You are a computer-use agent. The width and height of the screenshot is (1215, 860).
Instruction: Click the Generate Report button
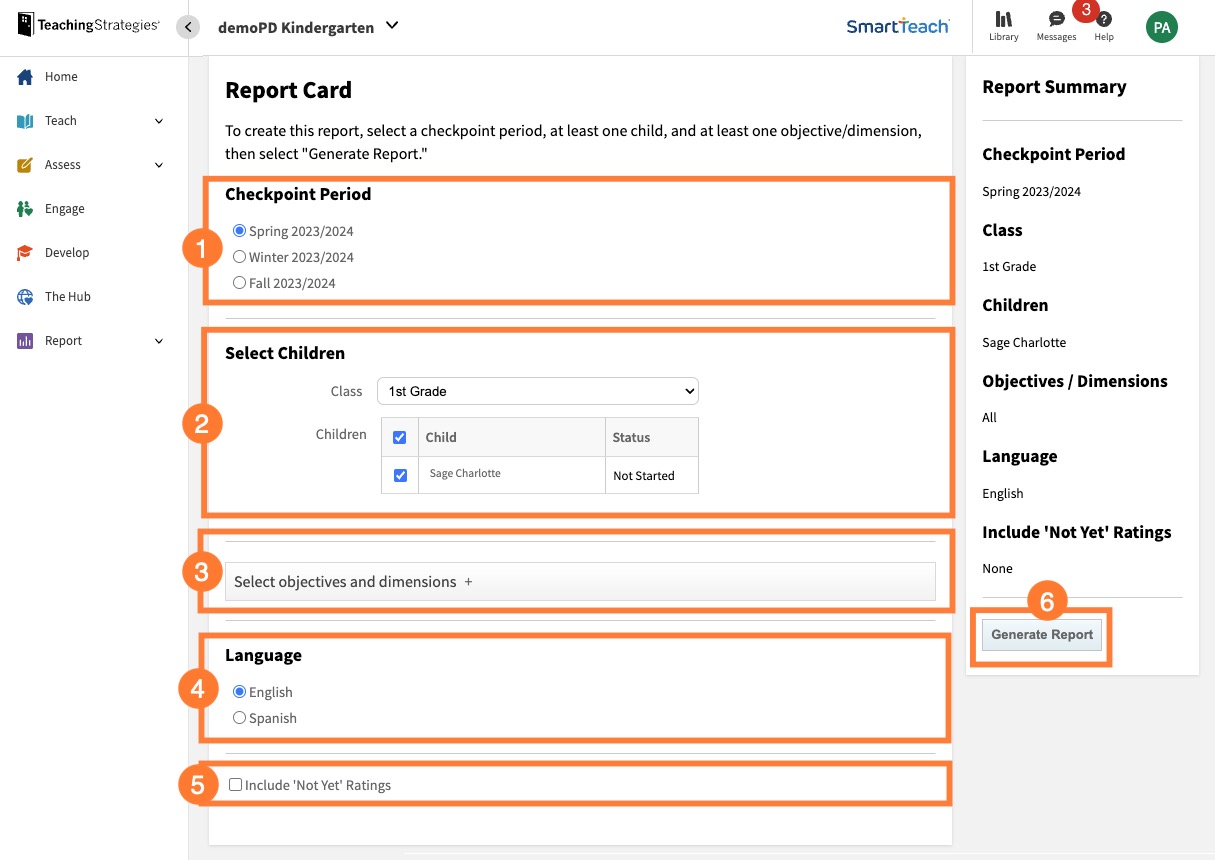(x=1041, y=634)
